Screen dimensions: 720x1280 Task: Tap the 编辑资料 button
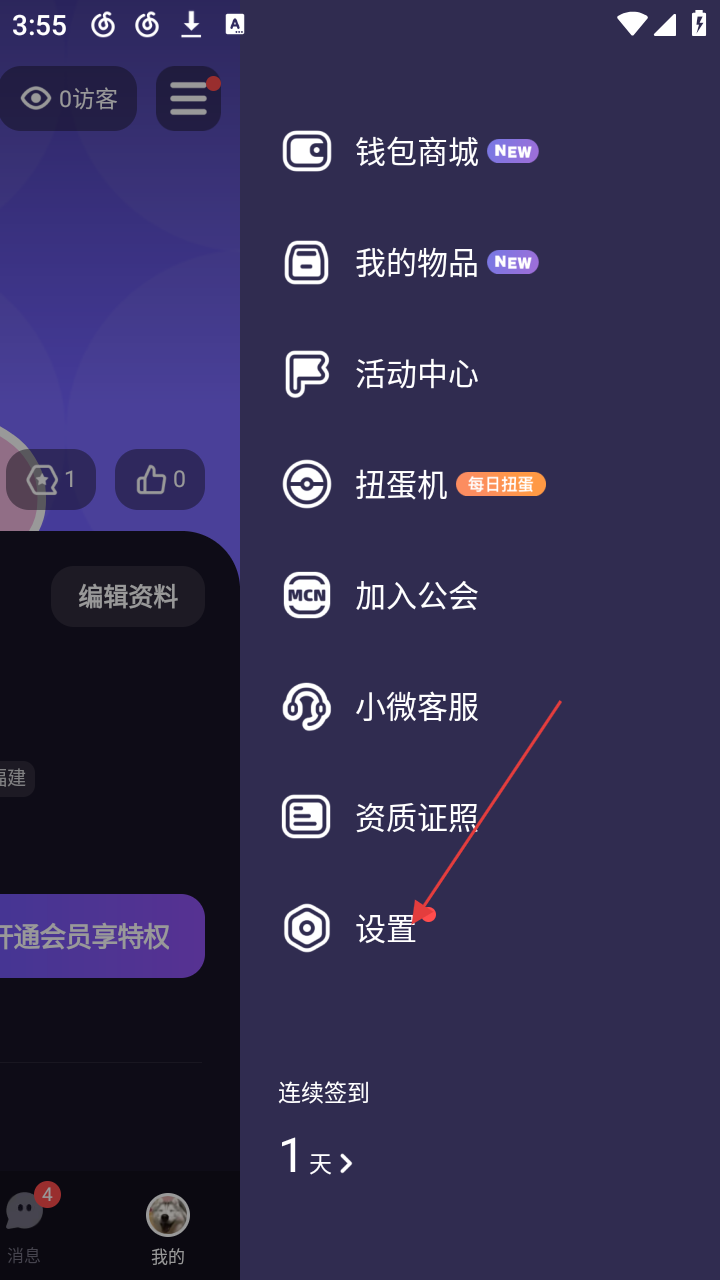click(x=128, y=597)
